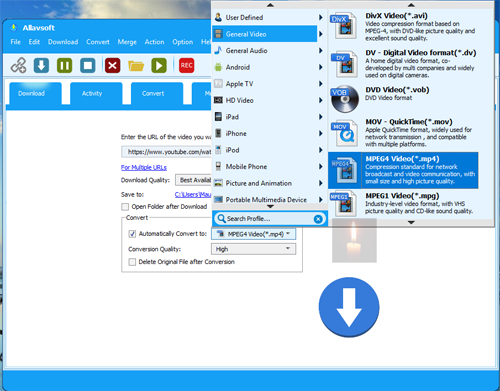Start recording with the red REC icon

click(x=186, y=65)
